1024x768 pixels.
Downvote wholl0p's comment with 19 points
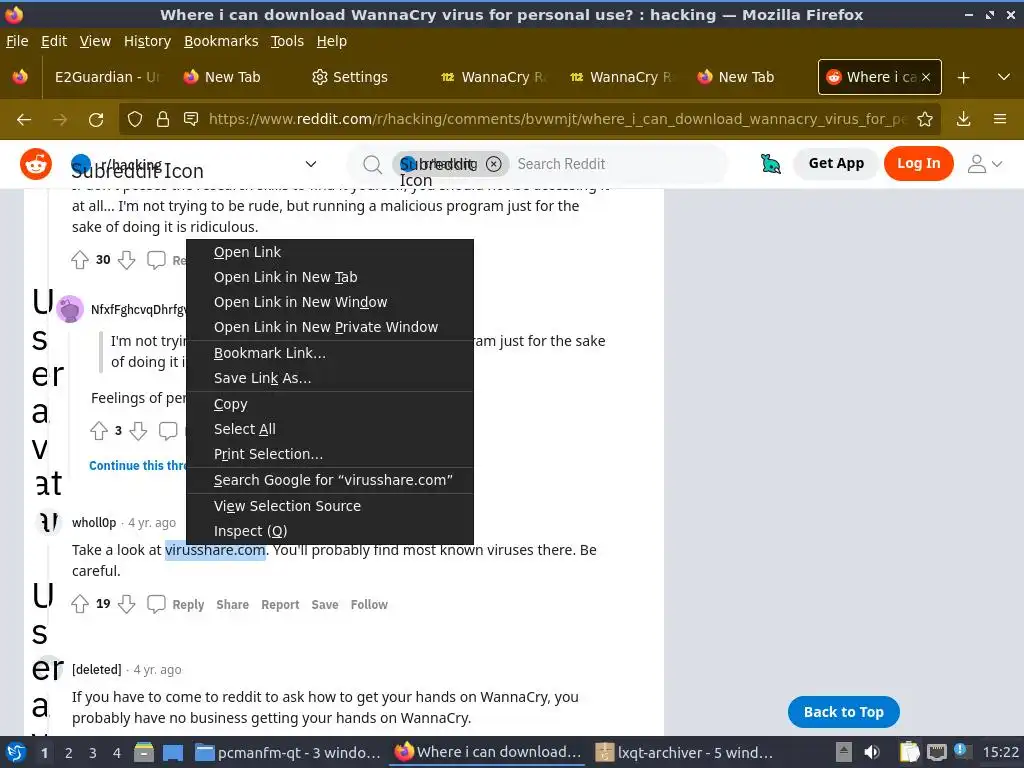tap(127, 604)
